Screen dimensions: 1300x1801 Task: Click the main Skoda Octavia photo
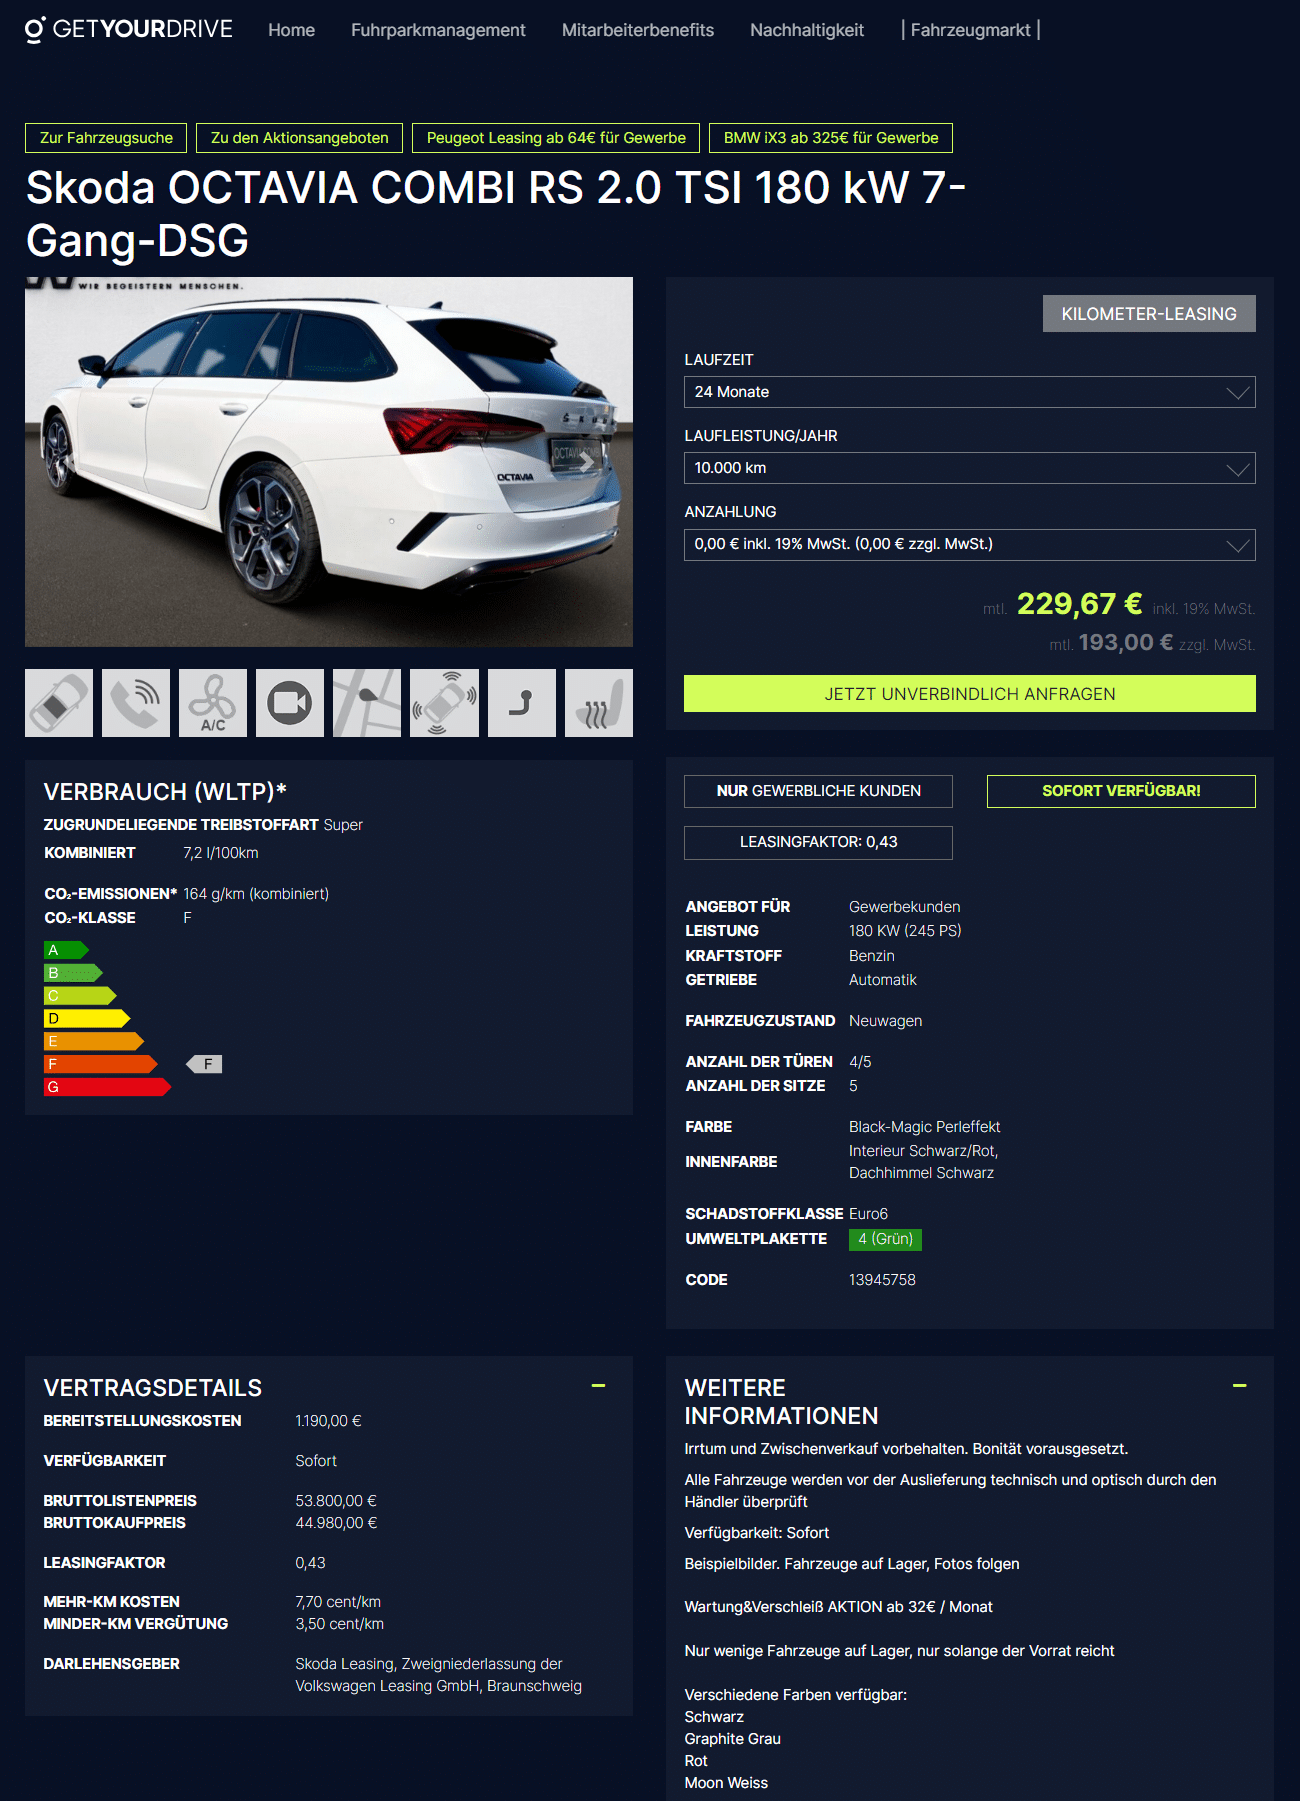point(329,462)
